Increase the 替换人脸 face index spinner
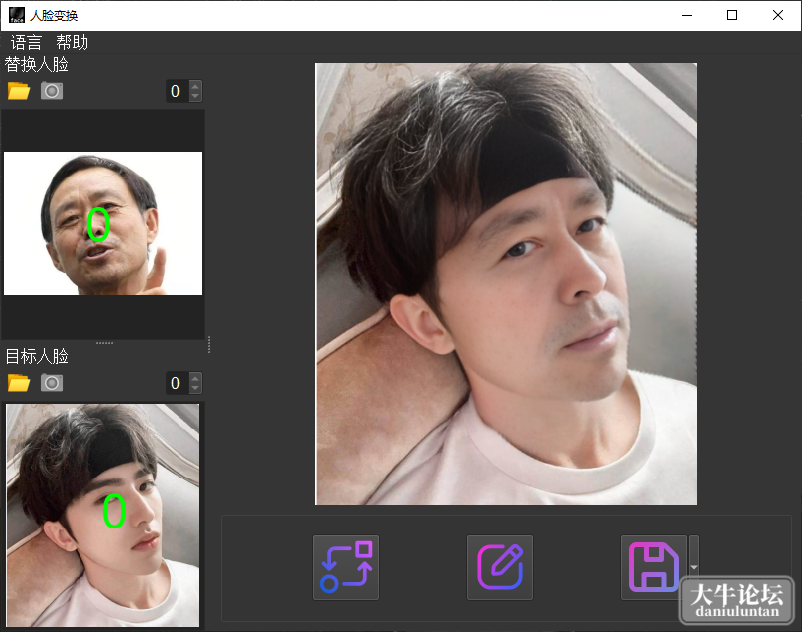 195,86
